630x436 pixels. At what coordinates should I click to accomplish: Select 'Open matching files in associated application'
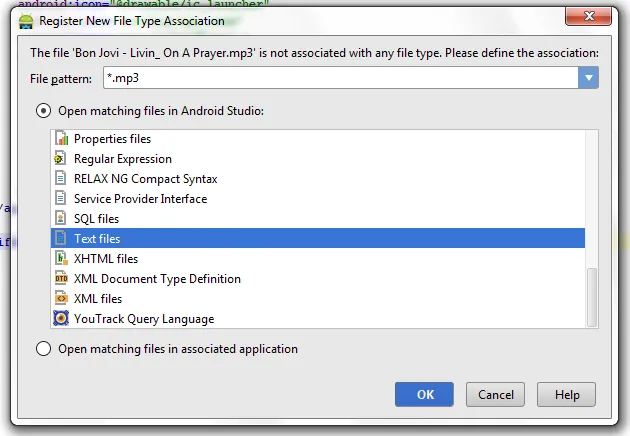point(44,349)
